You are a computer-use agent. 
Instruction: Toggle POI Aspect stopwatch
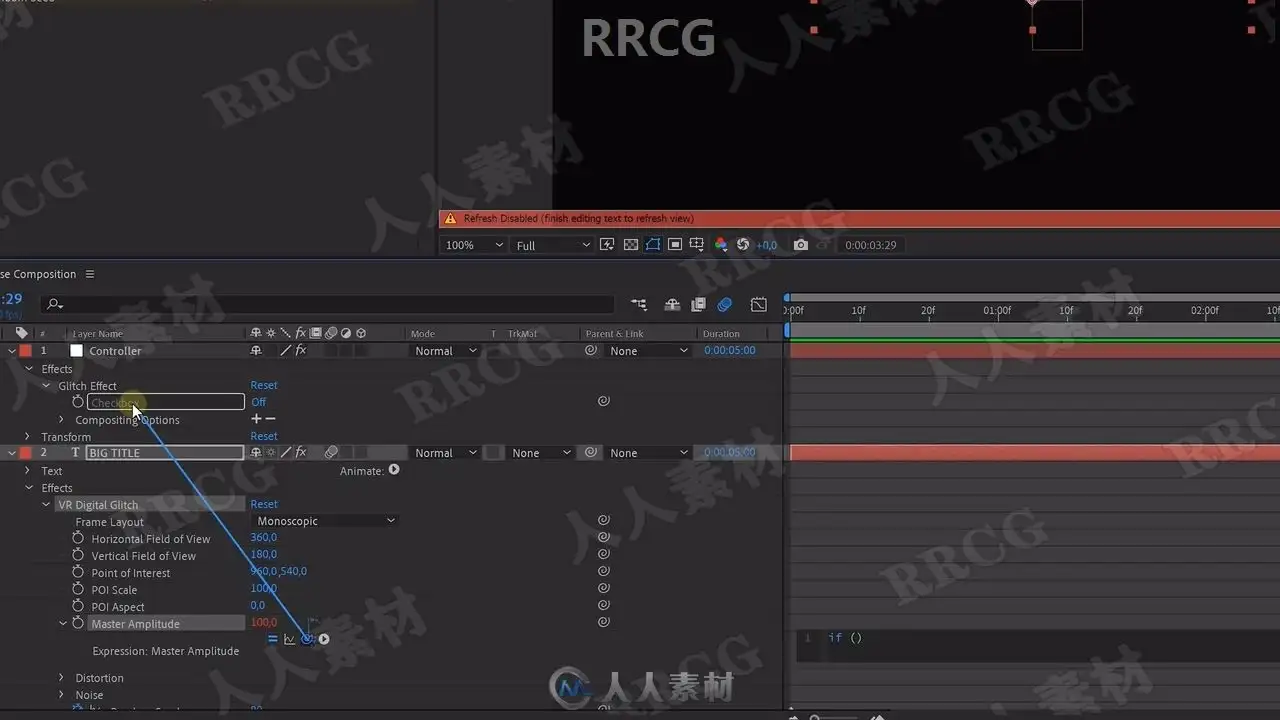click(78, 606)
